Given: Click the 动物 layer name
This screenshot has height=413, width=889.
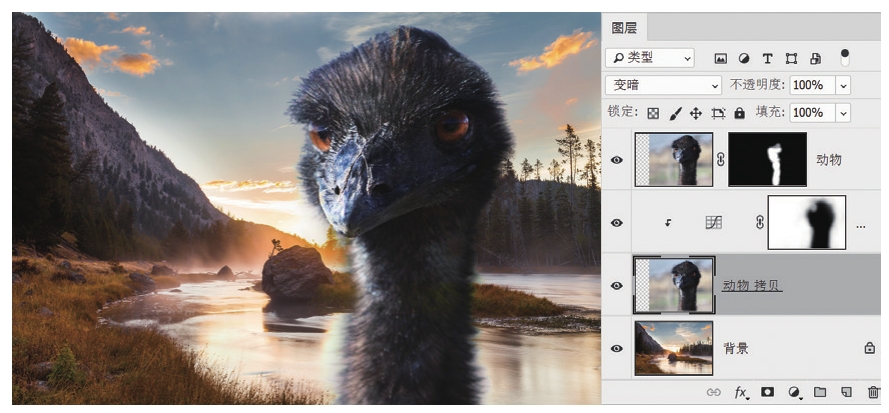Looking at the screenshot, I should click(x=828, y=160).
